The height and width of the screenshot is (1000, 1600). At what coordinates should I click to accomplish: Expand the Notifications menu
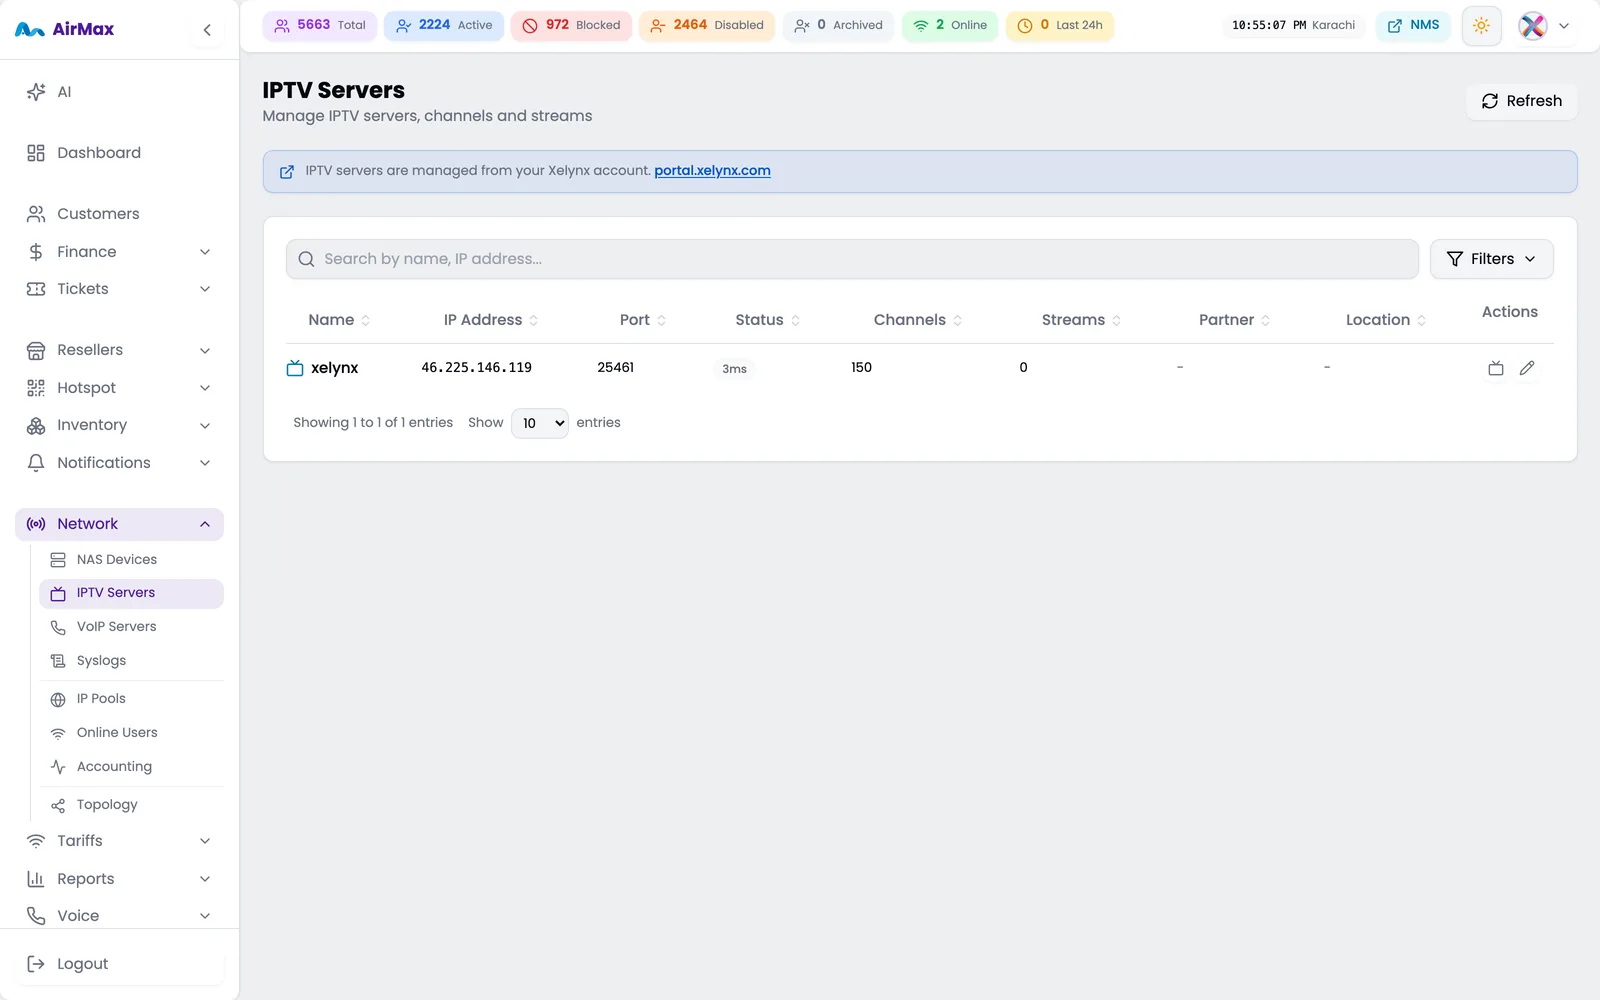point(119,463)
